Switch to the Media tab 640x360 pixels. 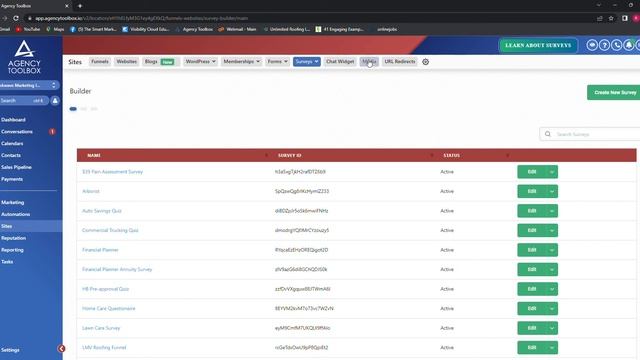tap(369, 62)
